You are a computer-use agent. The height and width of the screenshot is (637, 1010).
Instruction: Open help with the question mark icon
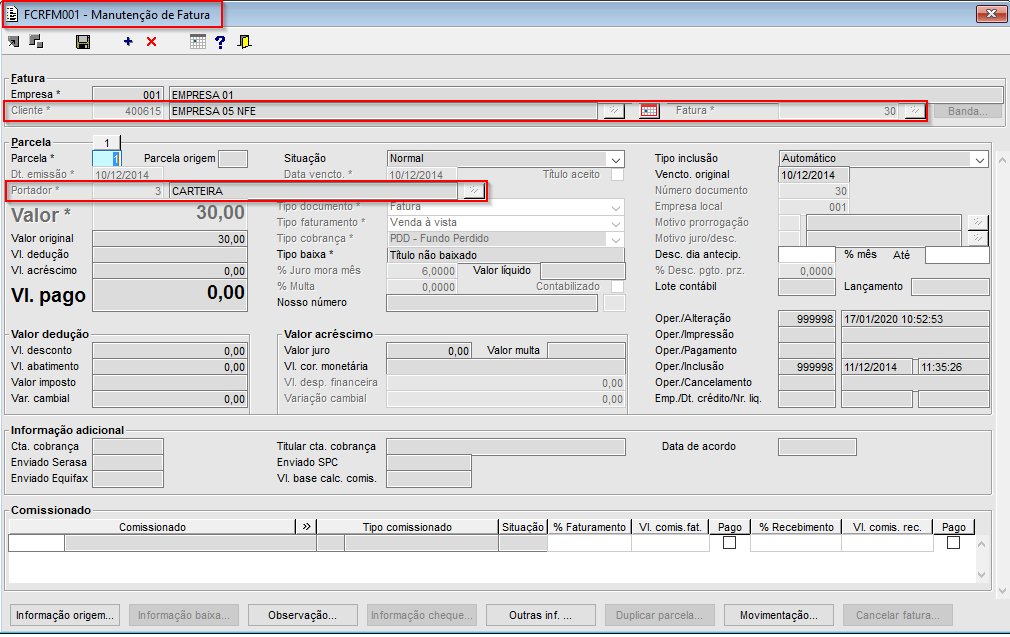220,42
